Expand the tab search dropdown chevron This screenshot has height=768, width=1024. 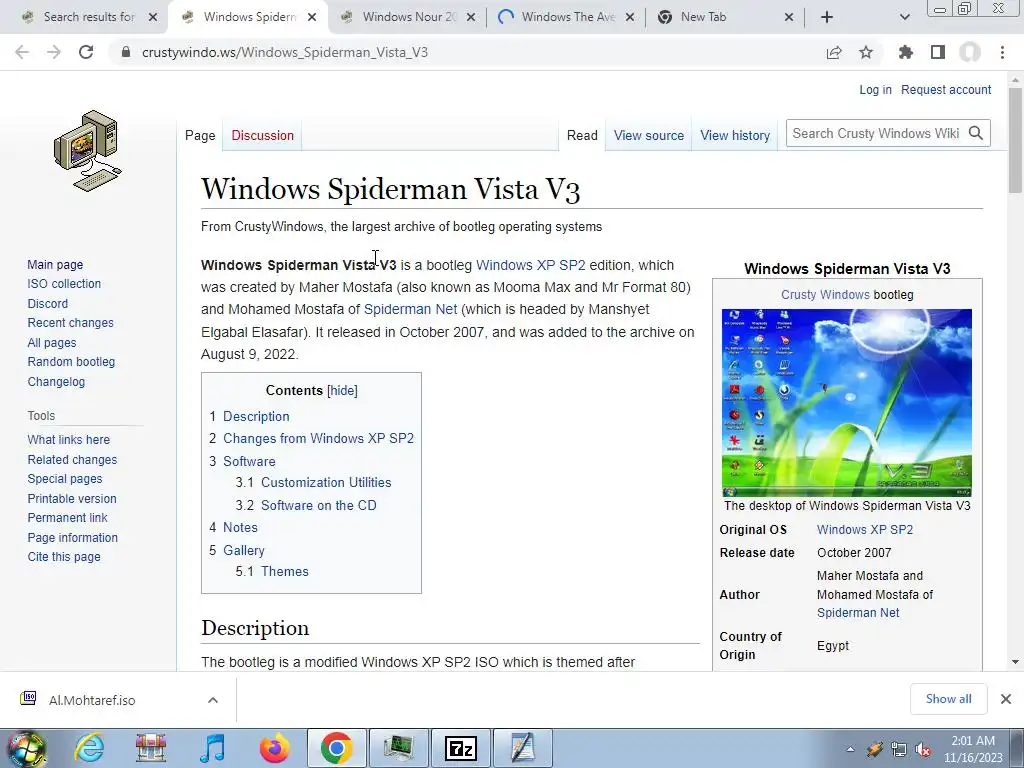coord(904,17)
